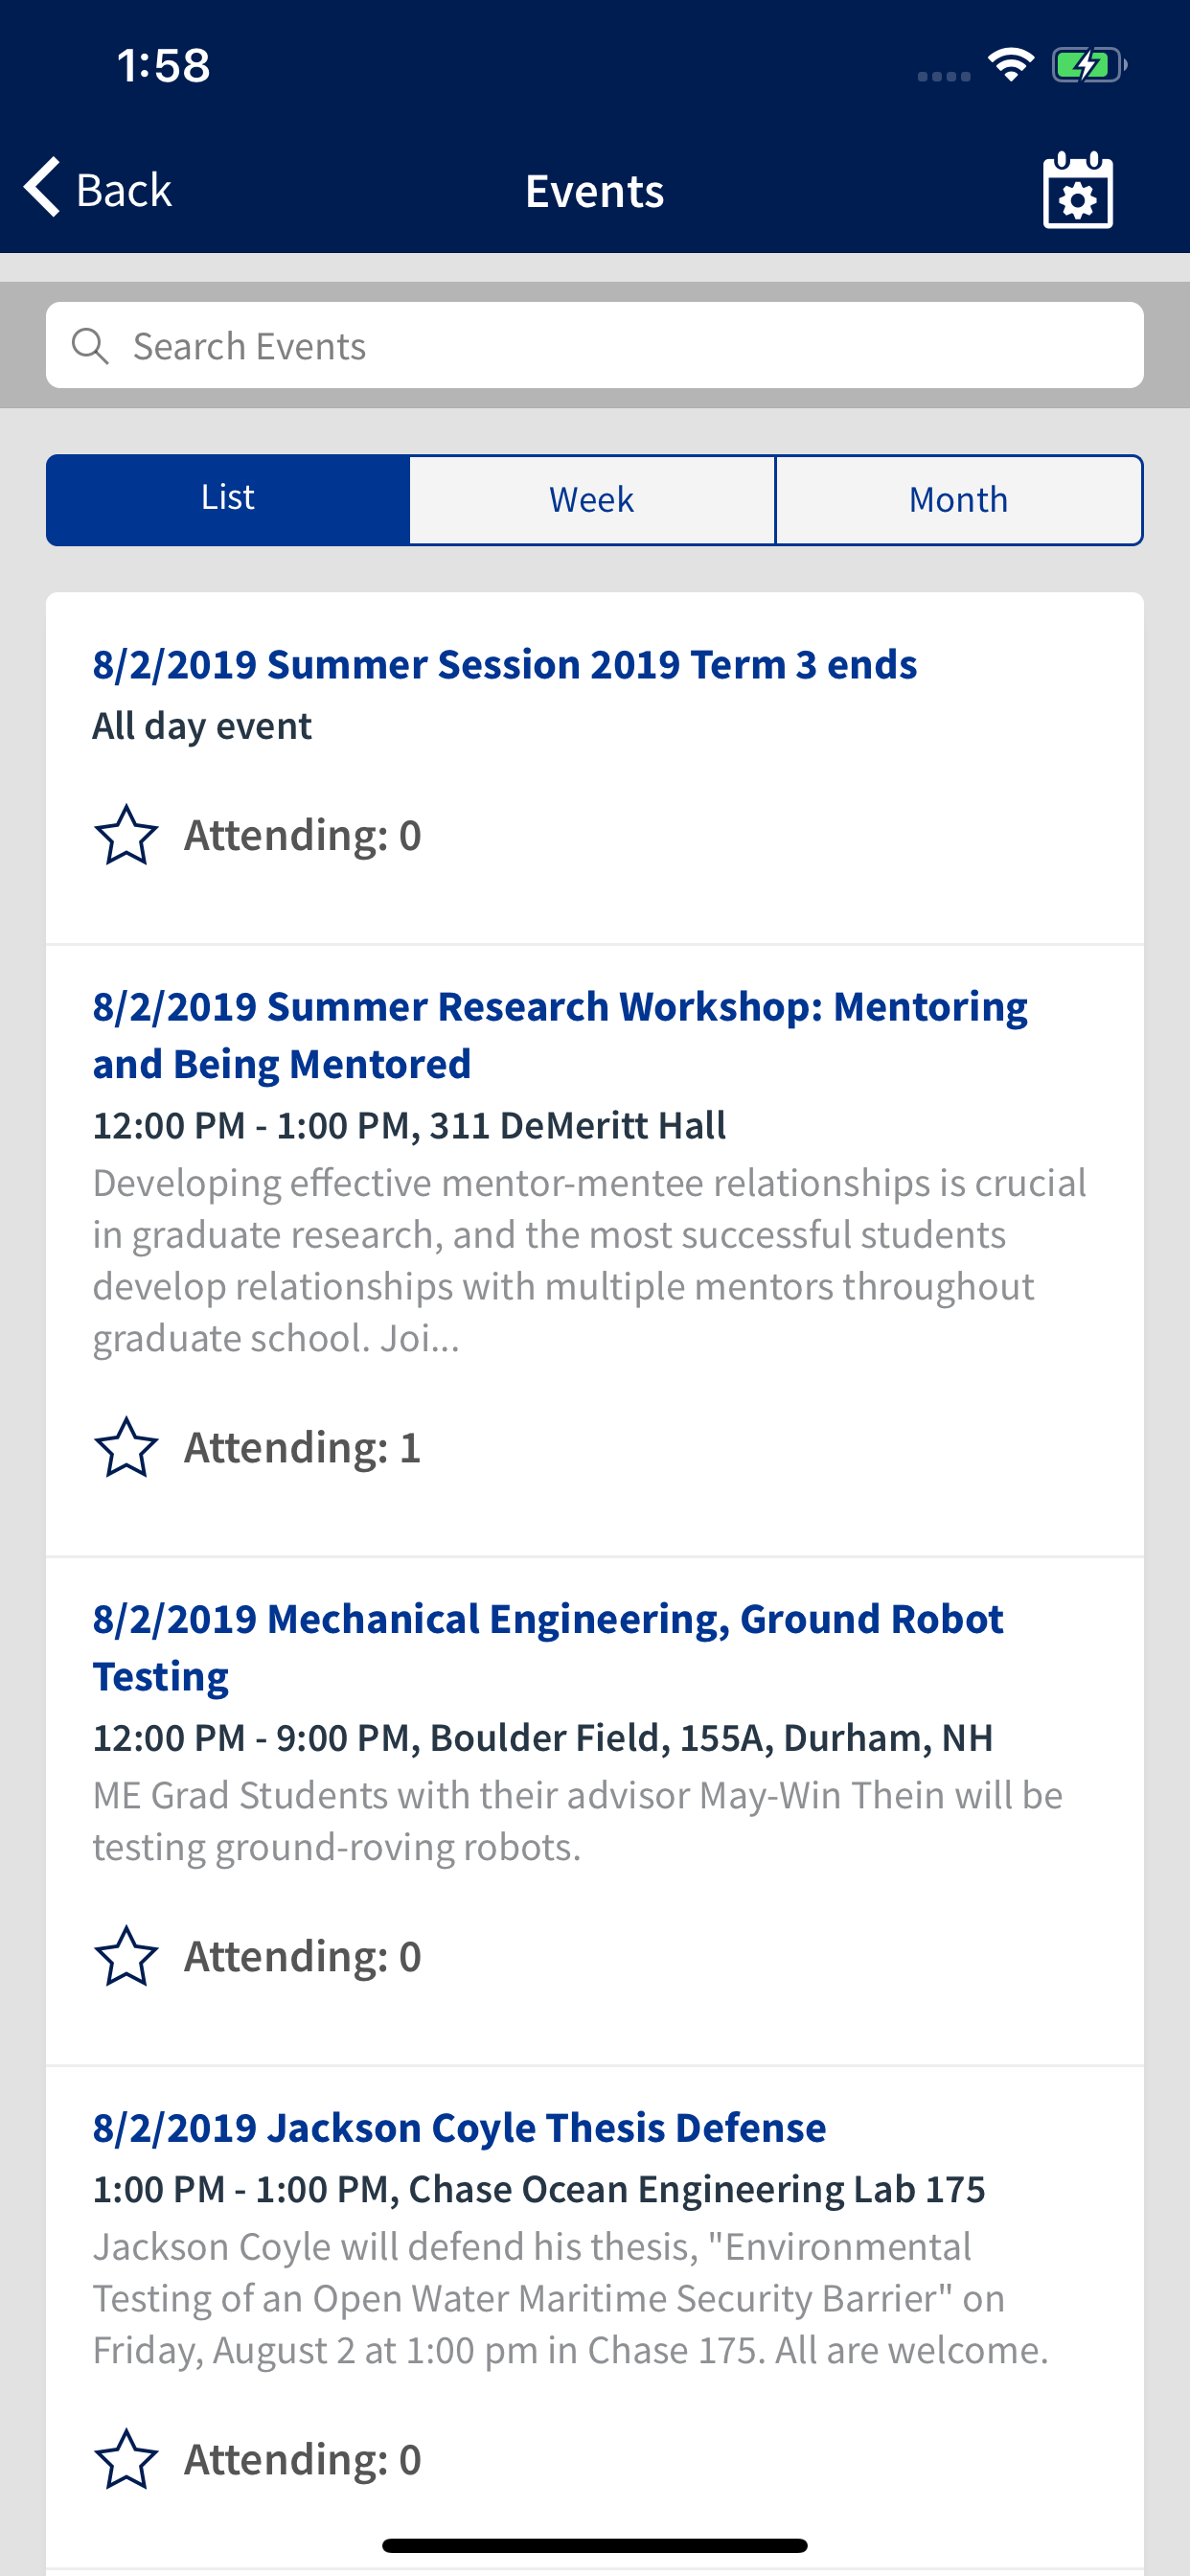Open Mechanical Engineering Ground Robot Testing

(548, 1647)
